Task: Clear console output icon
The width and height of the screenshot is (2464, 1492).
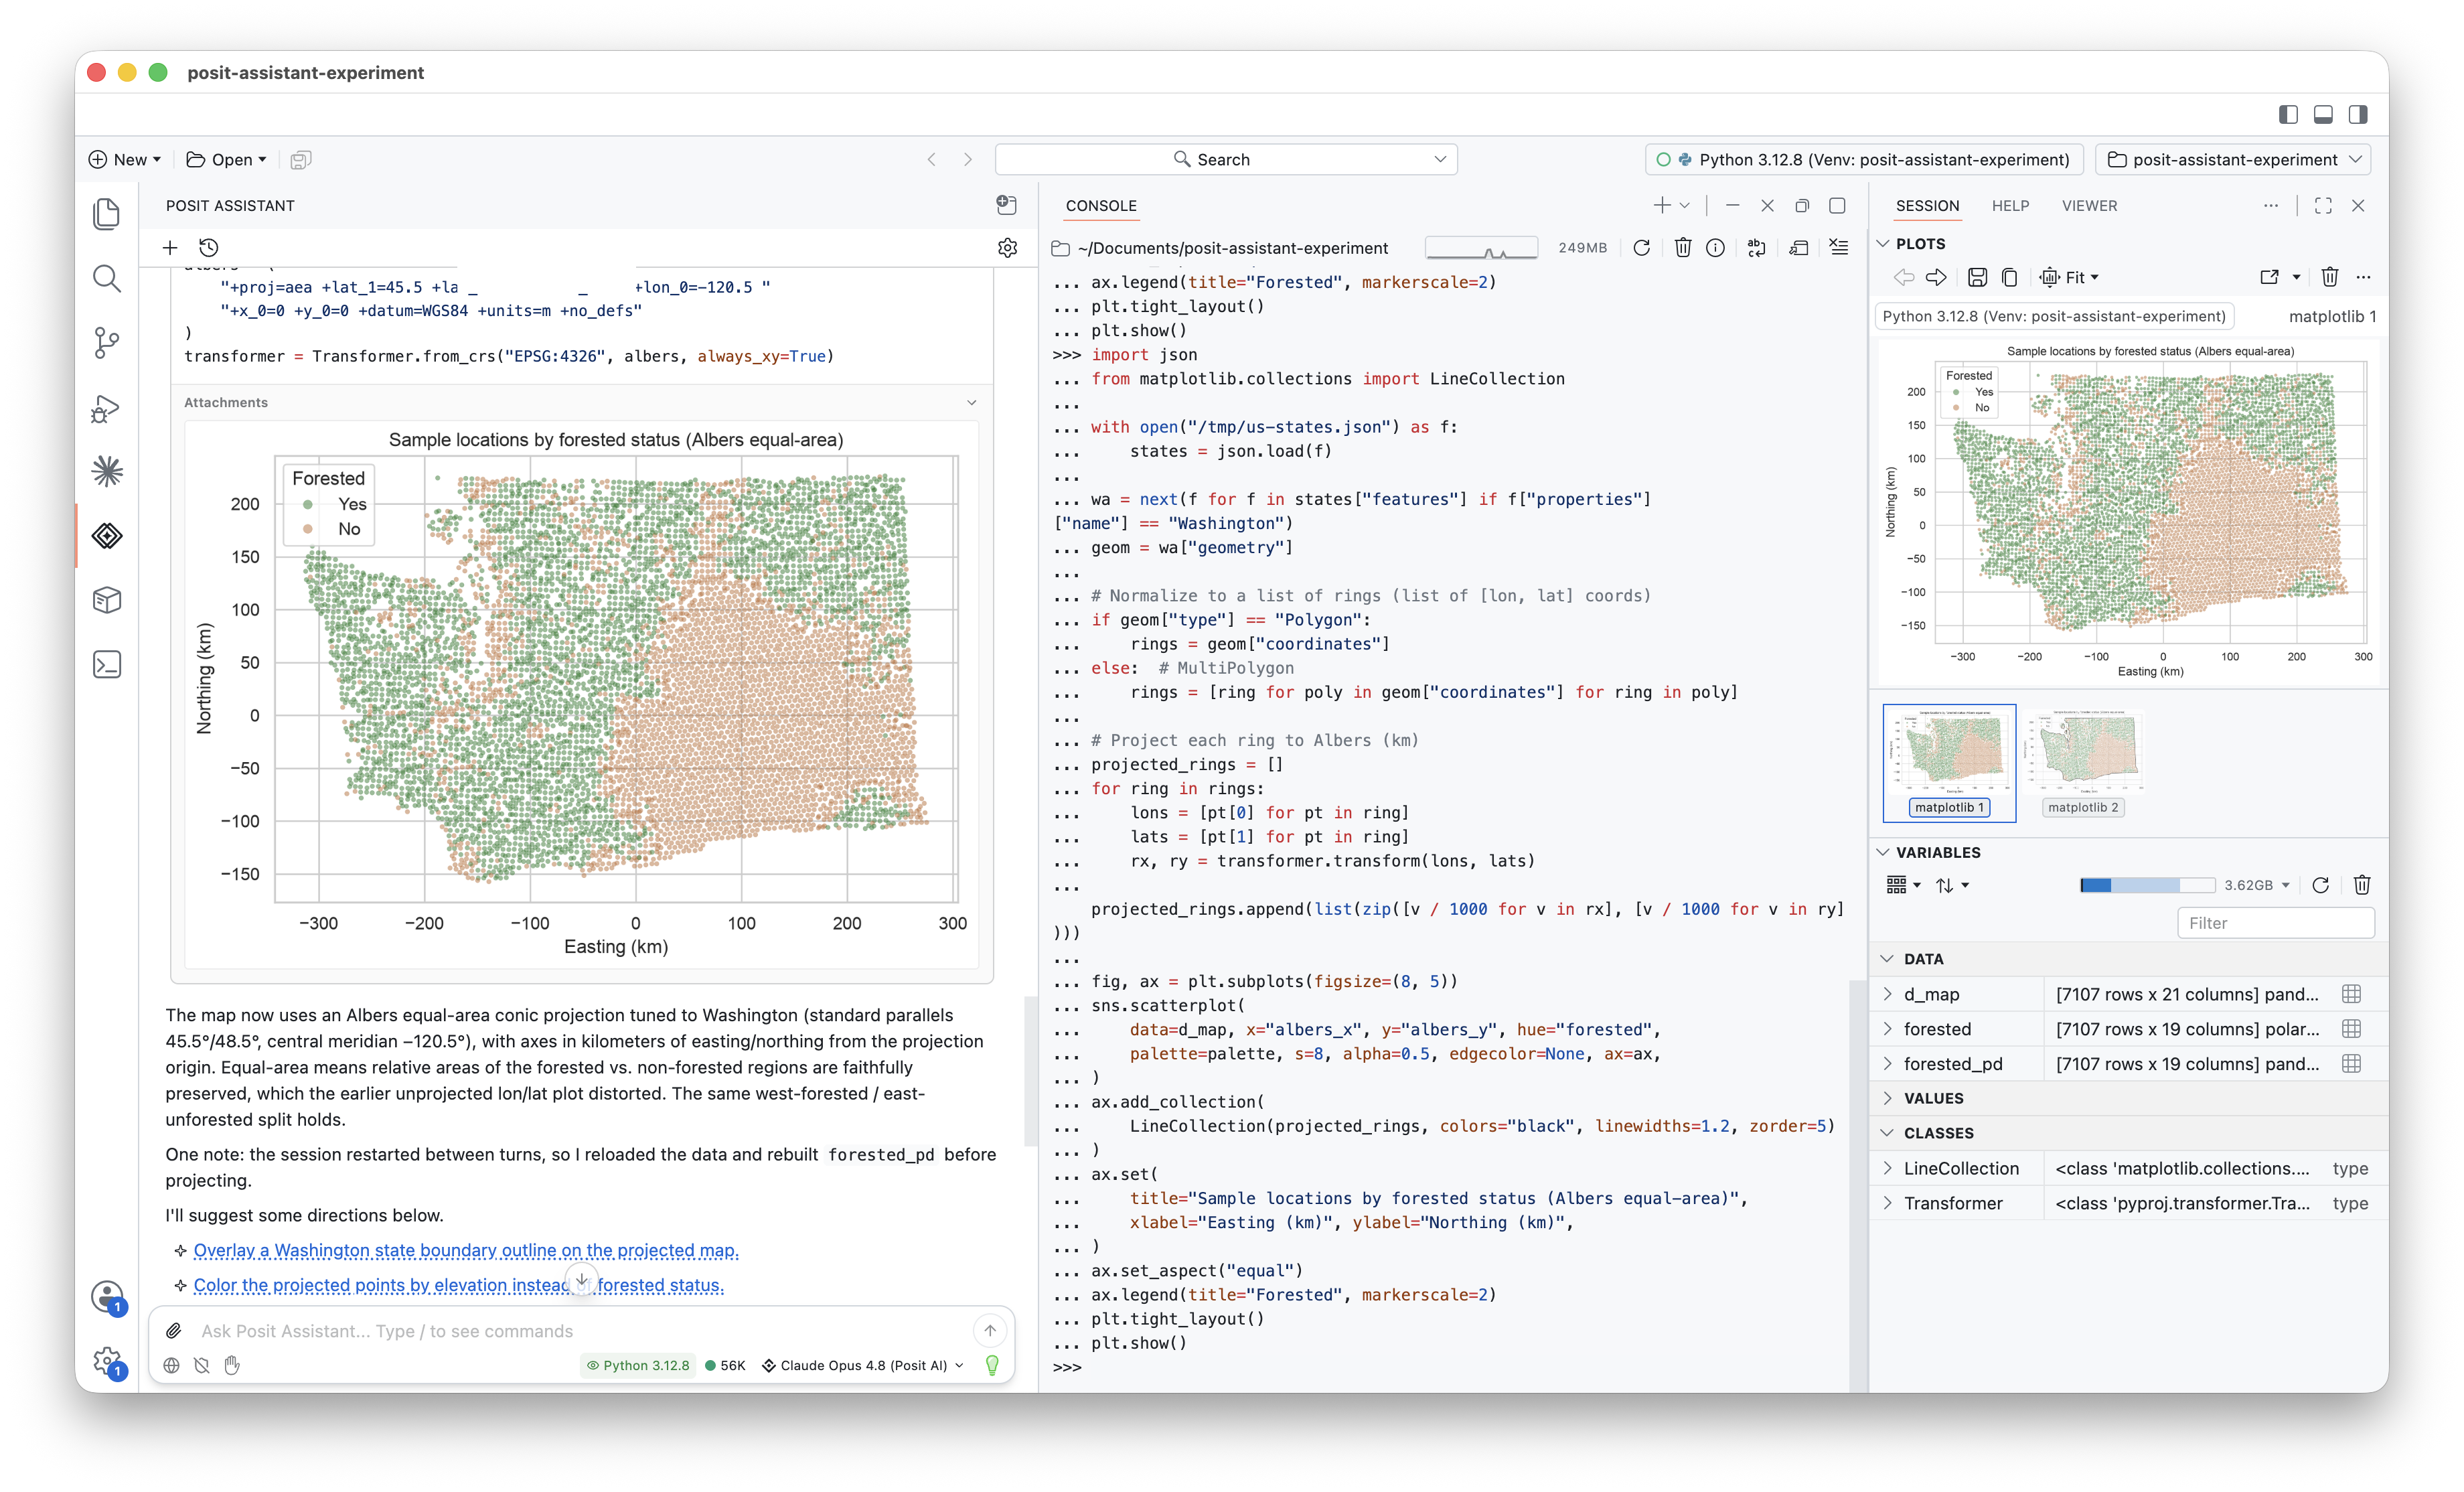Action: (1838, 248)
